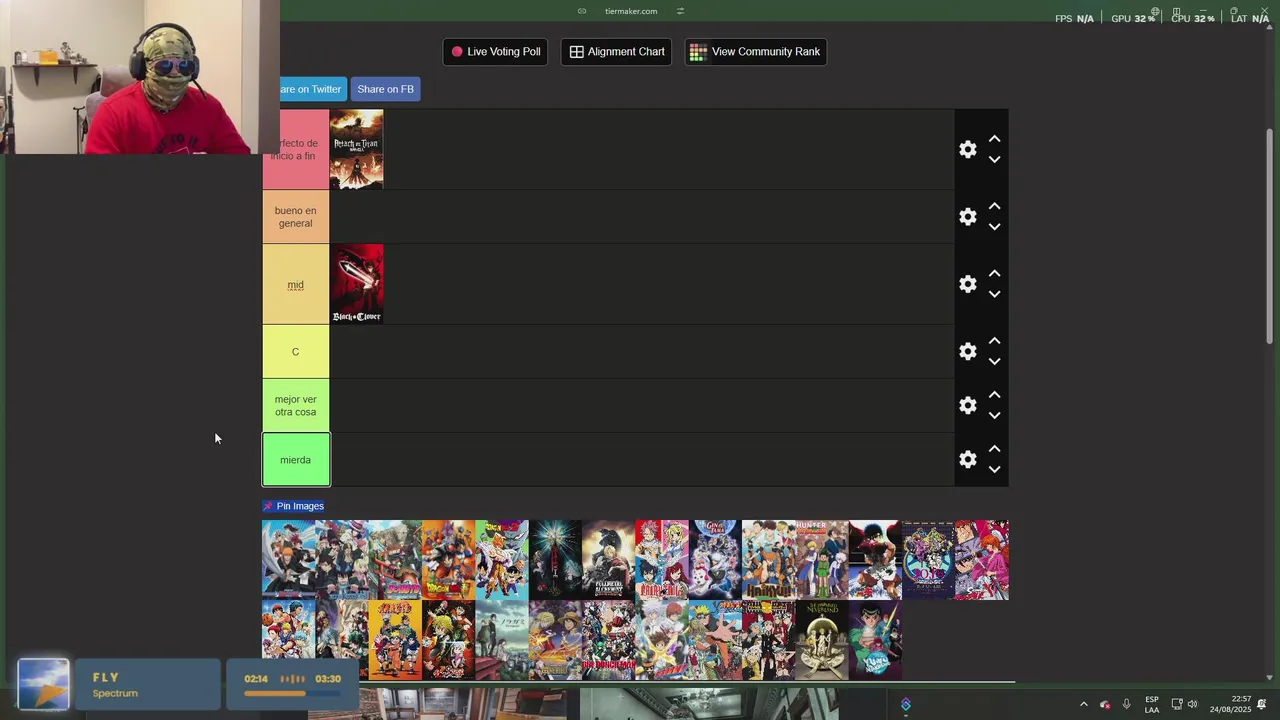Image resolution: width=1280 pixels, height=720 pixels.
Task: Open the Alignment Chart
Action: (x=616, y=52)
